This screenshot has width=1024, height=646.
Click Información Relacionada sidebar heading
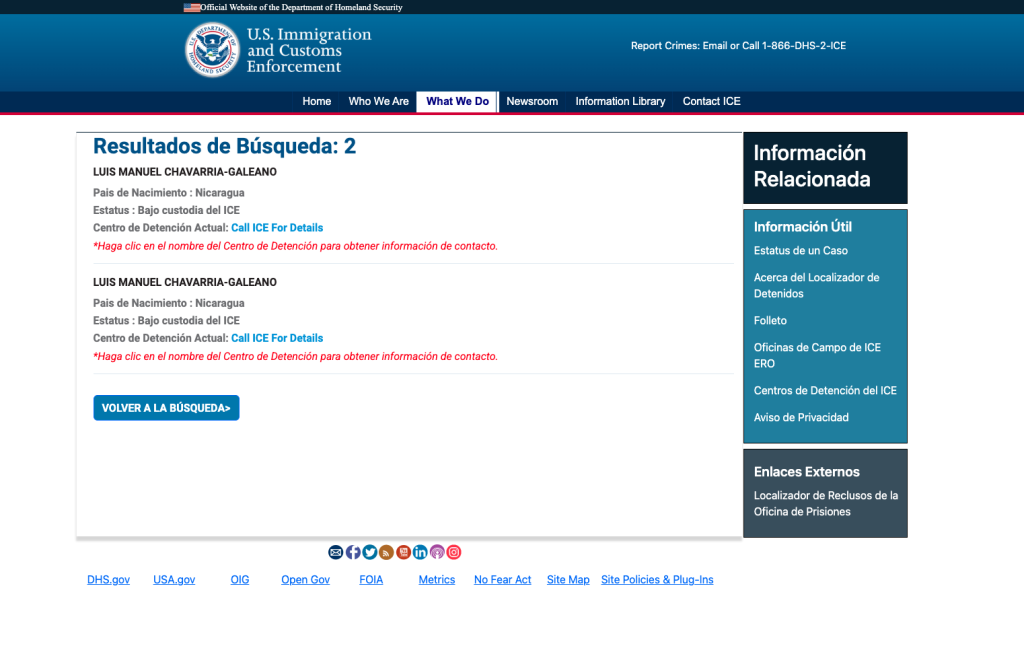tap(812, 167)
